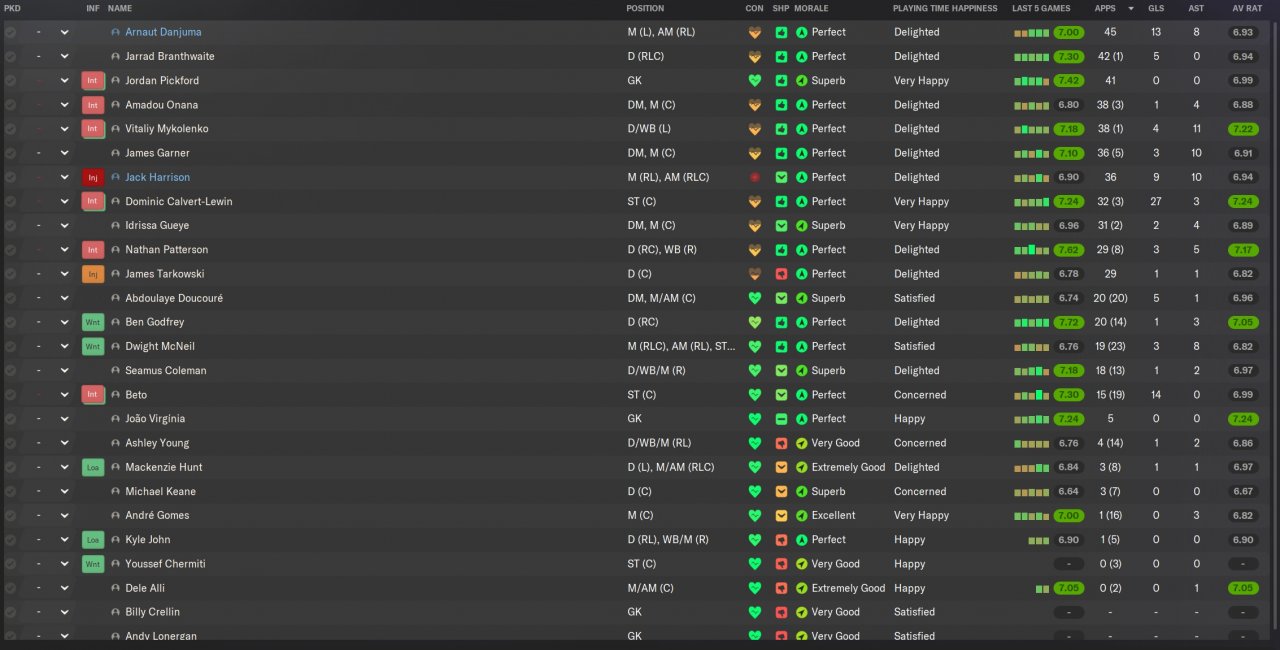This screenshot has width=1280, height=650.
Task: Open the pick dropdown chevron for Dele Alli
Action: click(64, 588)
